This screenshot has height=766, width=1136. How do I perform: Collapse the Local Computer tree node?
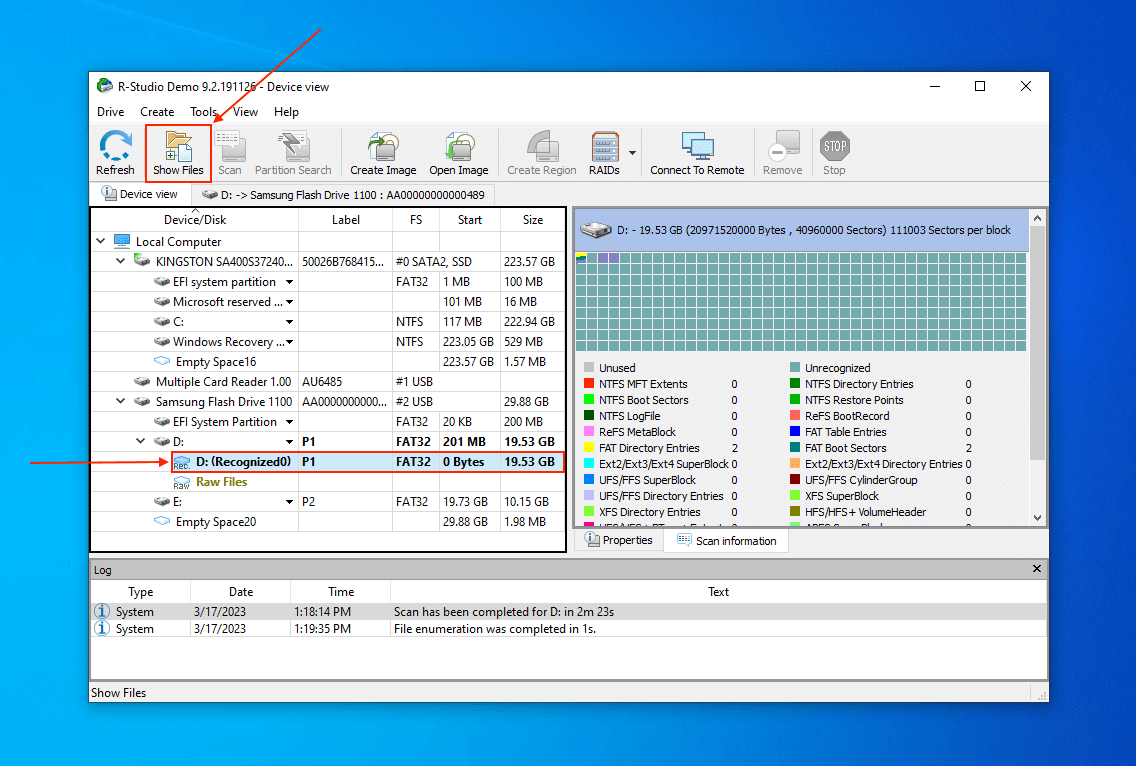[101, 241]
